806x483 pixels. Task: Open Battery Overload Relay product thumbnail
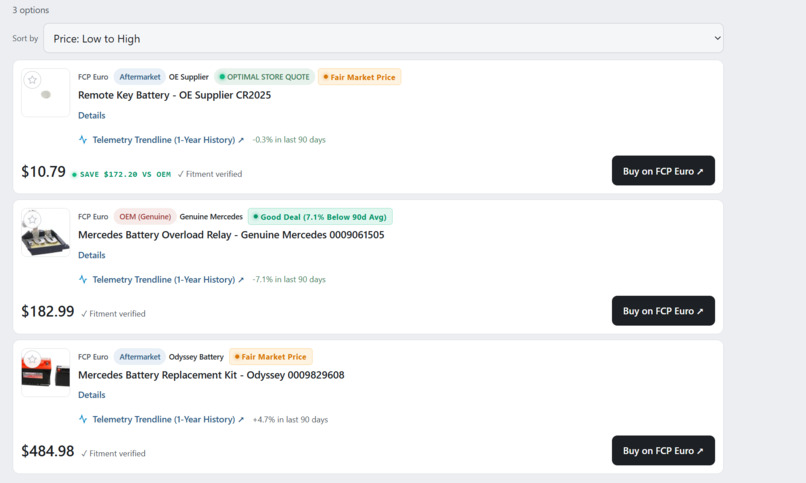(x=45, y=233)
